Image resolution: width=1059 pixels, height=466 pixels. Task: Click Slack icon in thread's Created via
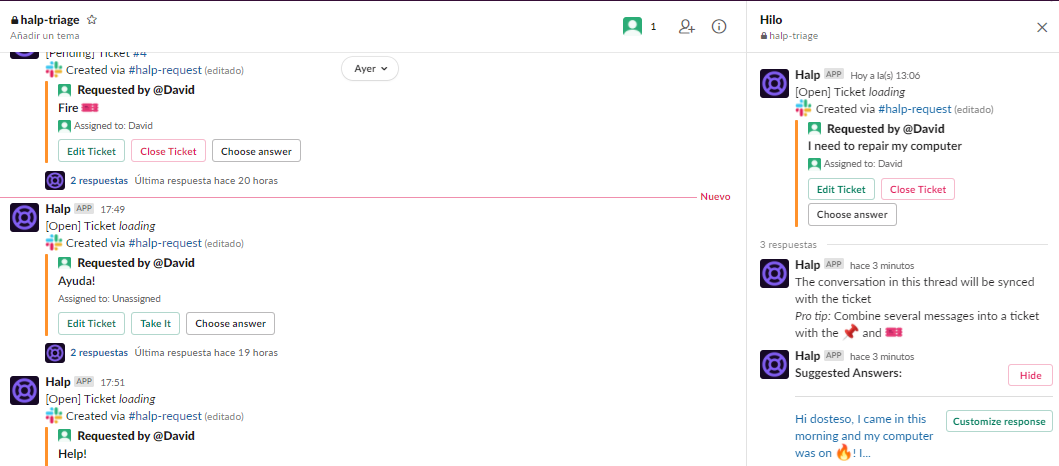(x=803, y=109)
